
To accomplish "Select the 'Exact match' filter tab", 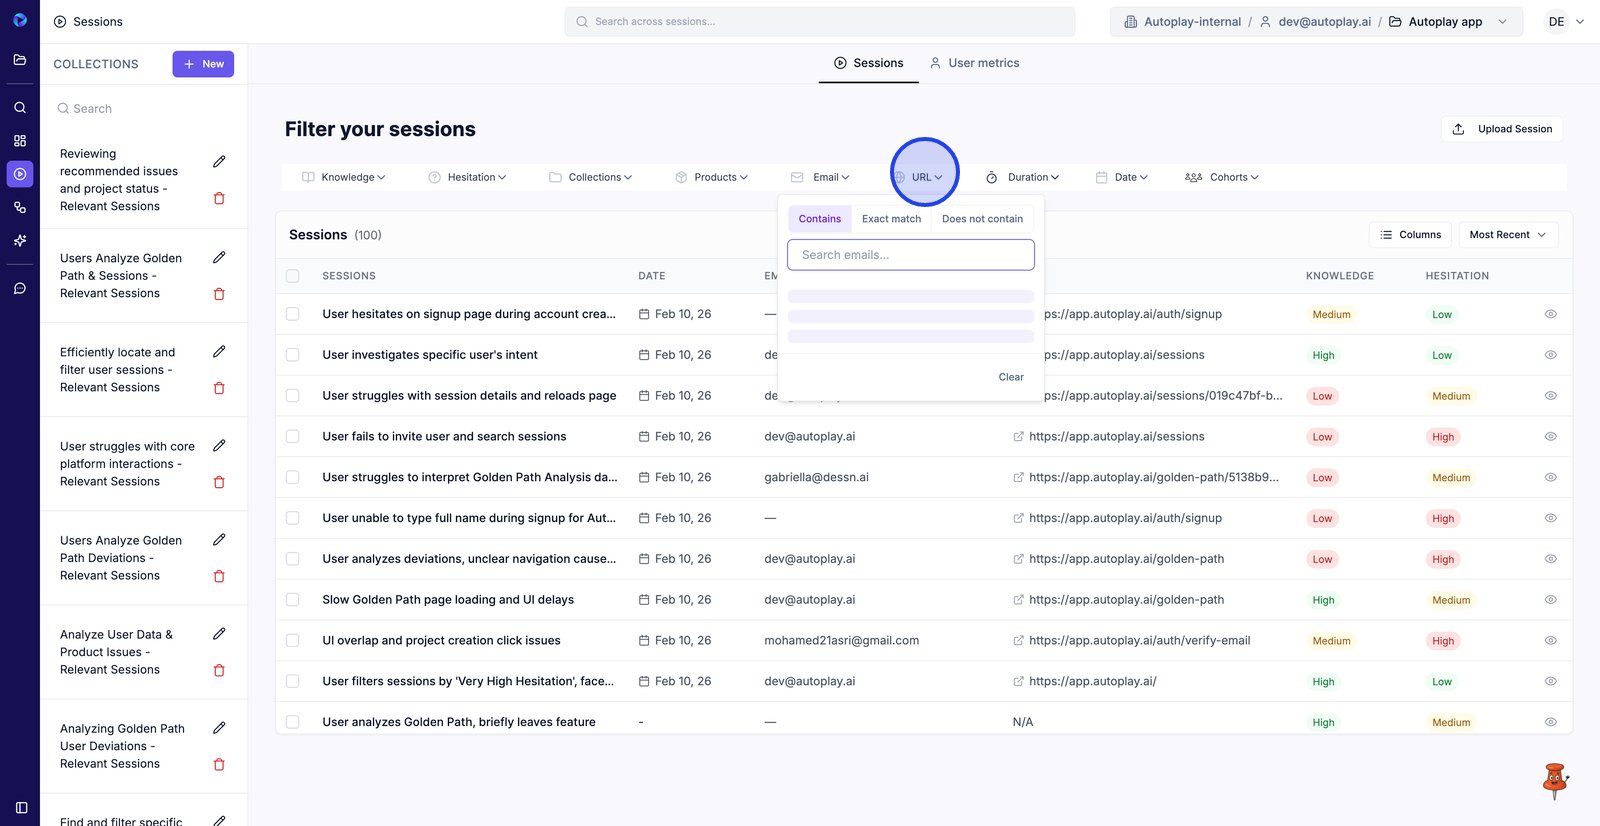I will point(891,219).
